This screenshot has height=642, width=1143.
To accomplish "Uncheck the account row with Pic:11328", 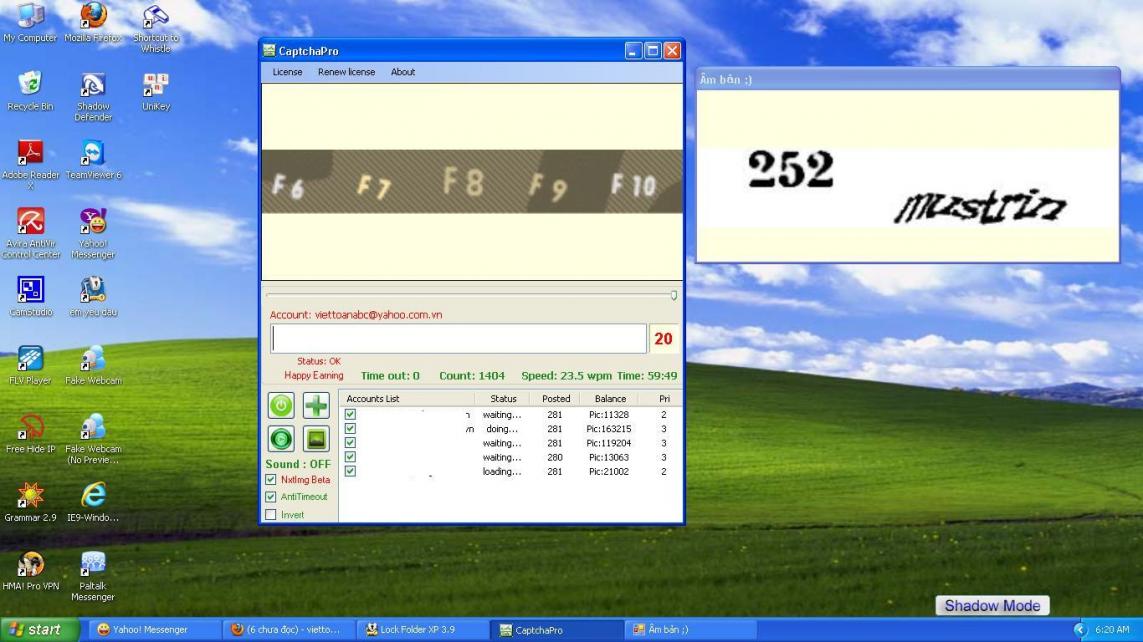I will tap(351, 415).
